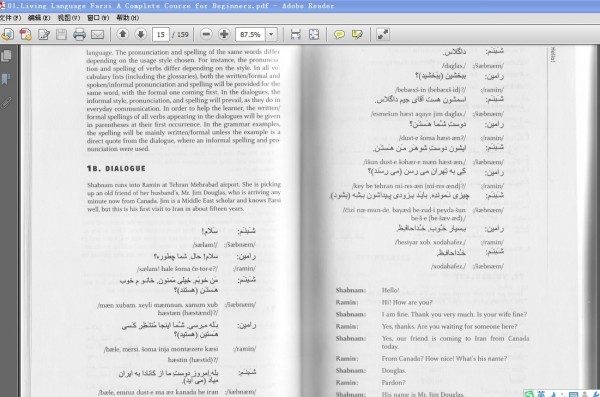Click the line "Hi! How are you?"
The width and height of the screenshot is (600, 397).
pos(407,302)
